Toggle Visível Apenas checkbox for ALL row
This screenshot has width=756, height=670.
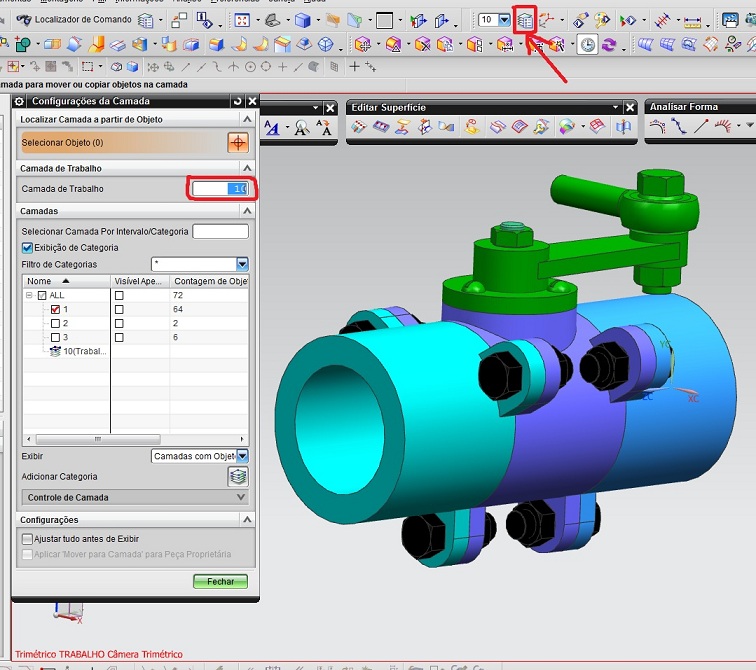pyautogui.click(x=119, y=295)
